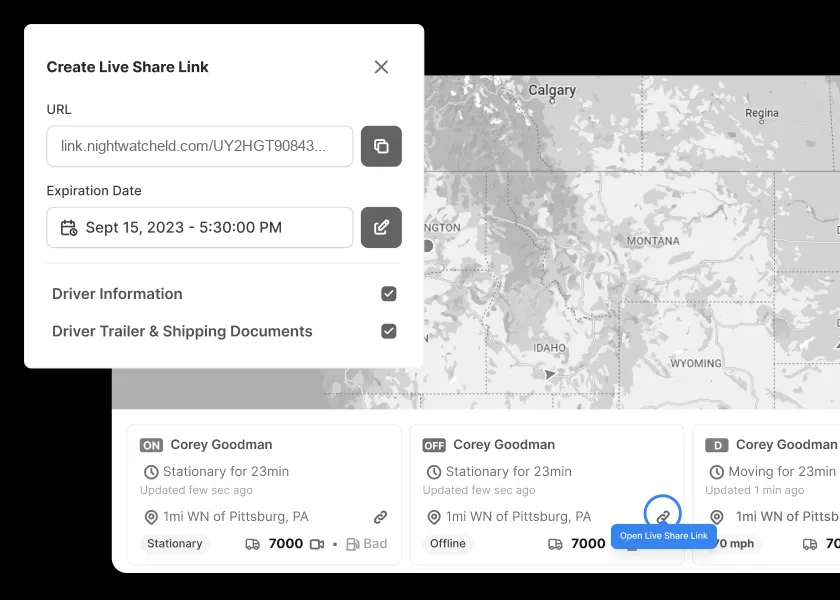Click vehicle number 7000 on the Stationary card

click(x=286, y=544)
